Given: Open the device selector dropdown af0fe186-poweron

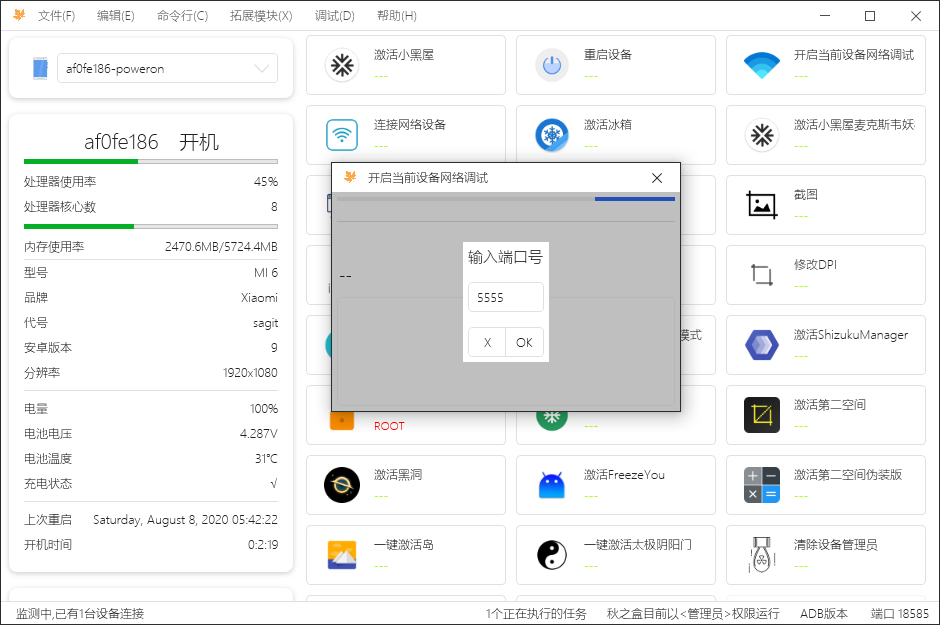Looking at the screenshot, I should click(x=167, y=69).
